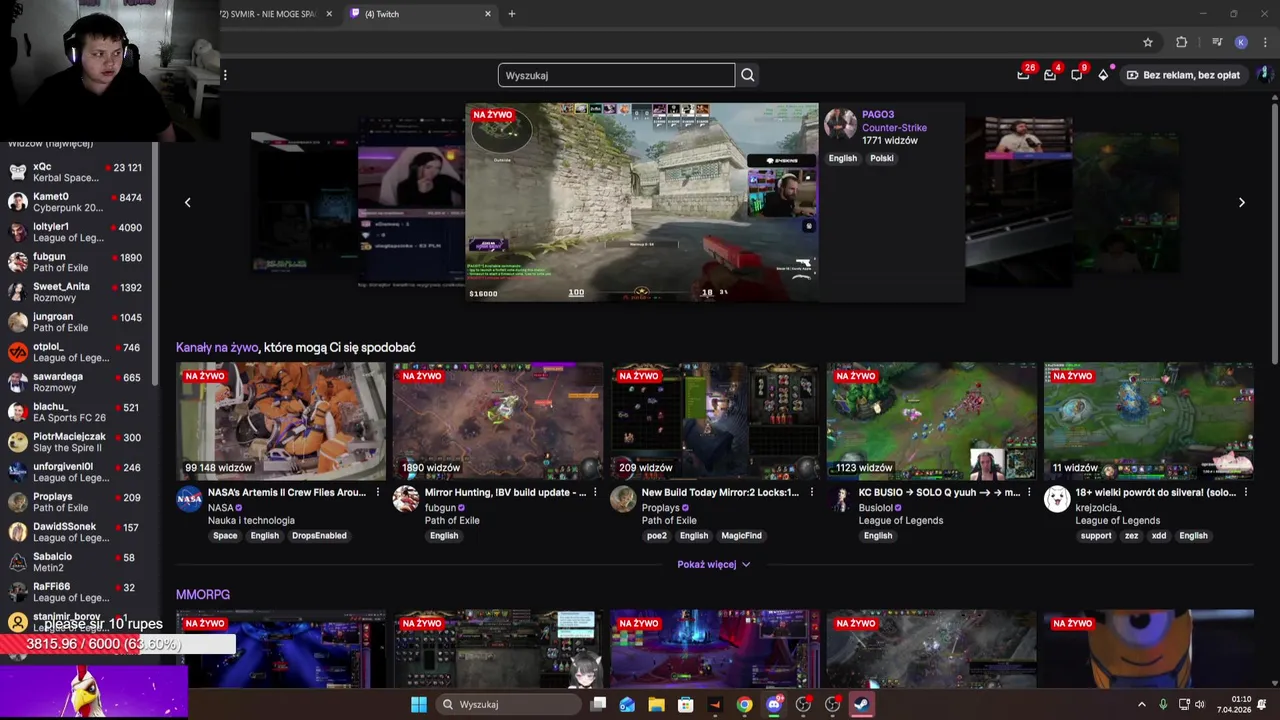The image size is (1280, 720).
Task: Open options for Mirror Hunting stream card
Action: 595,492
